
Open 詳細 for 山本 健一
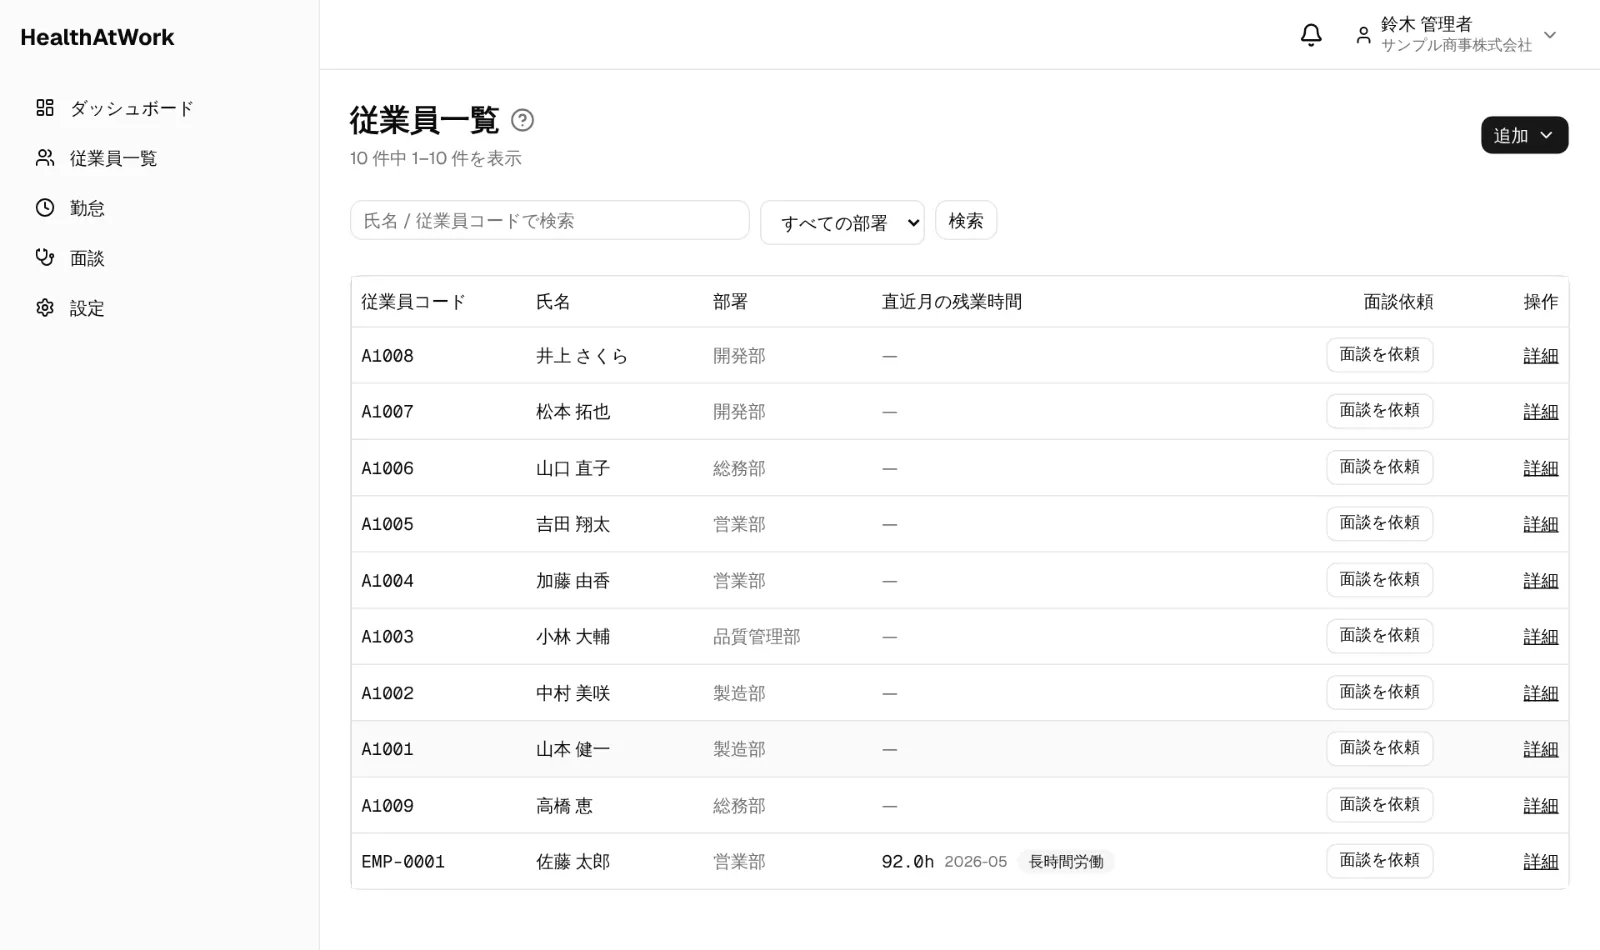[1540, 749]
